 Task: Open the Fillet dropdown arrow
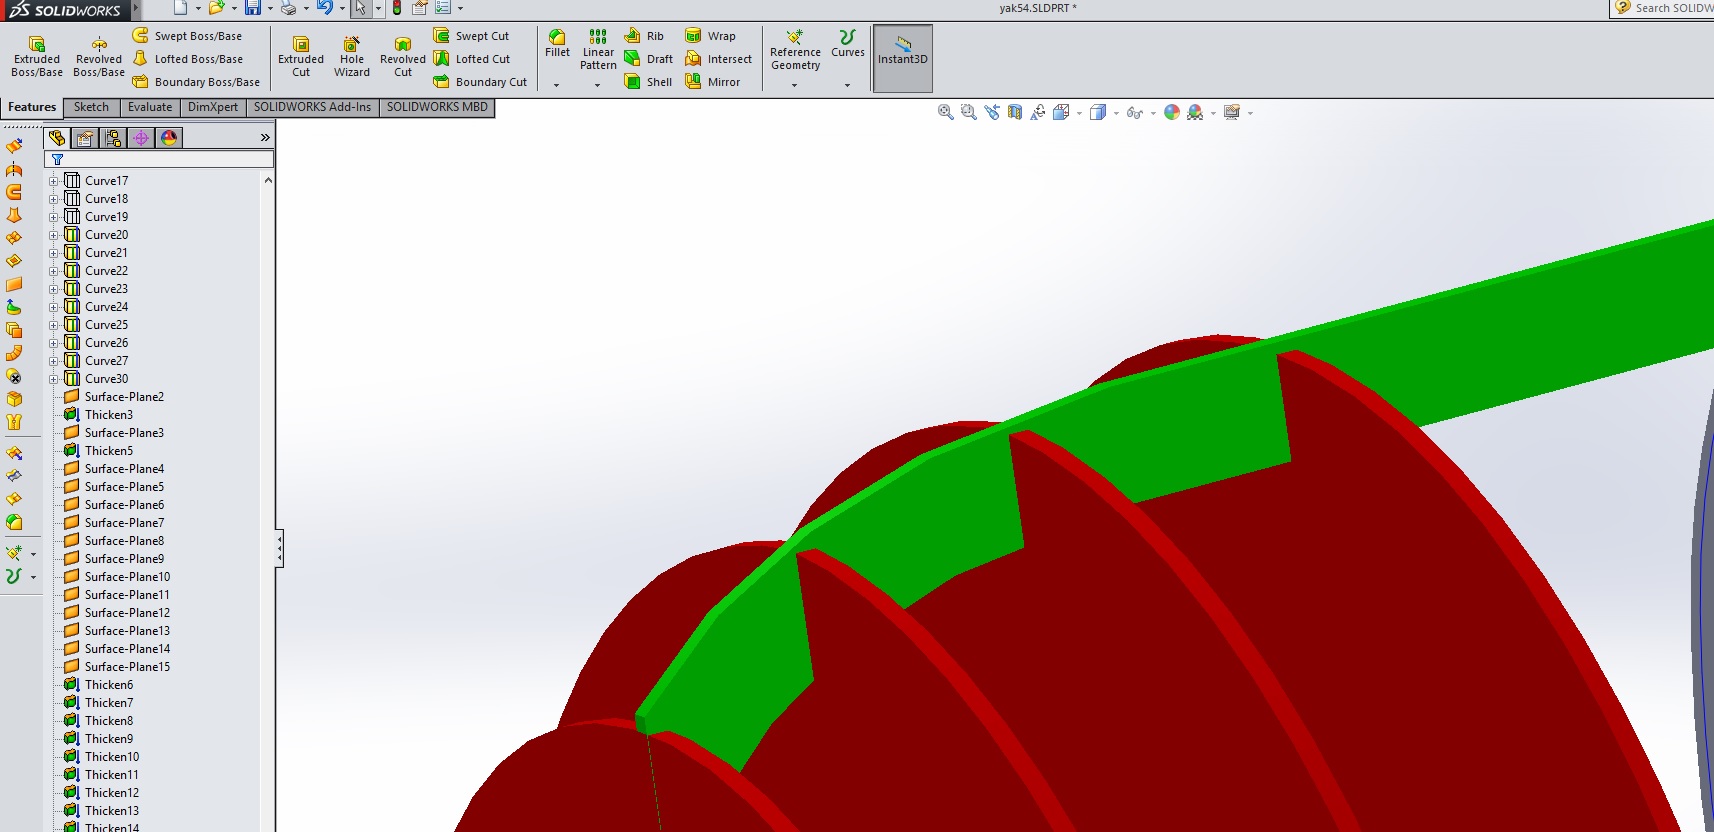[x=557, y=85]
